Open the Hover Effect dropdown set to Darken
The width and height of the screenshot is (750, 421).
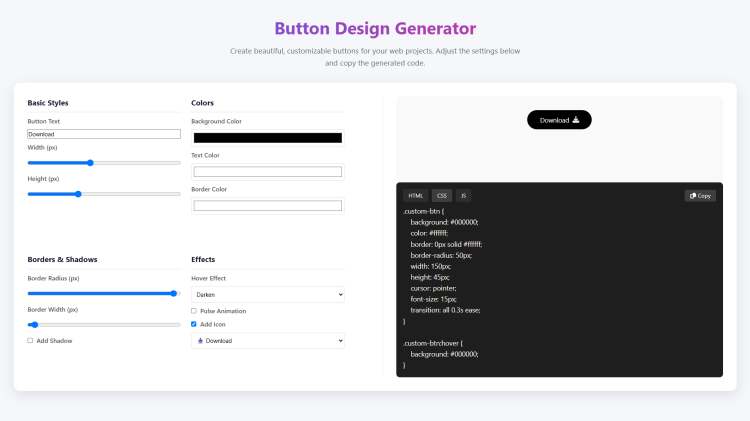point(267,295)
